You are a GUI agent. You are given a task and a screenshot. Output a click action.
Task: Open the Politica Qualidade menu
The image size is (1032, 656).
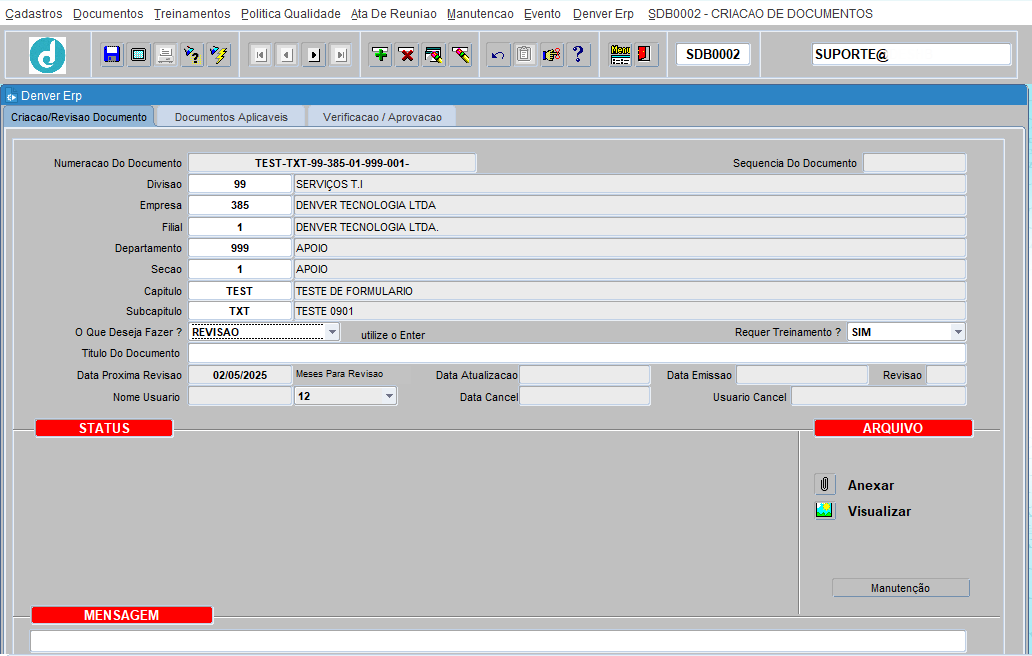(x=291, y=14)
